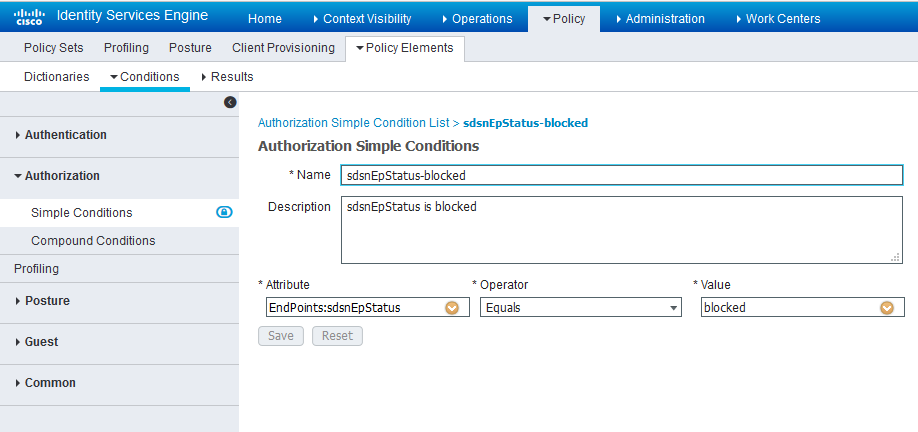The width and height of the screenshot is (918, 432).
Task: Click the lock icon beside Simple Conditions
Action: [x=225, y=212]
